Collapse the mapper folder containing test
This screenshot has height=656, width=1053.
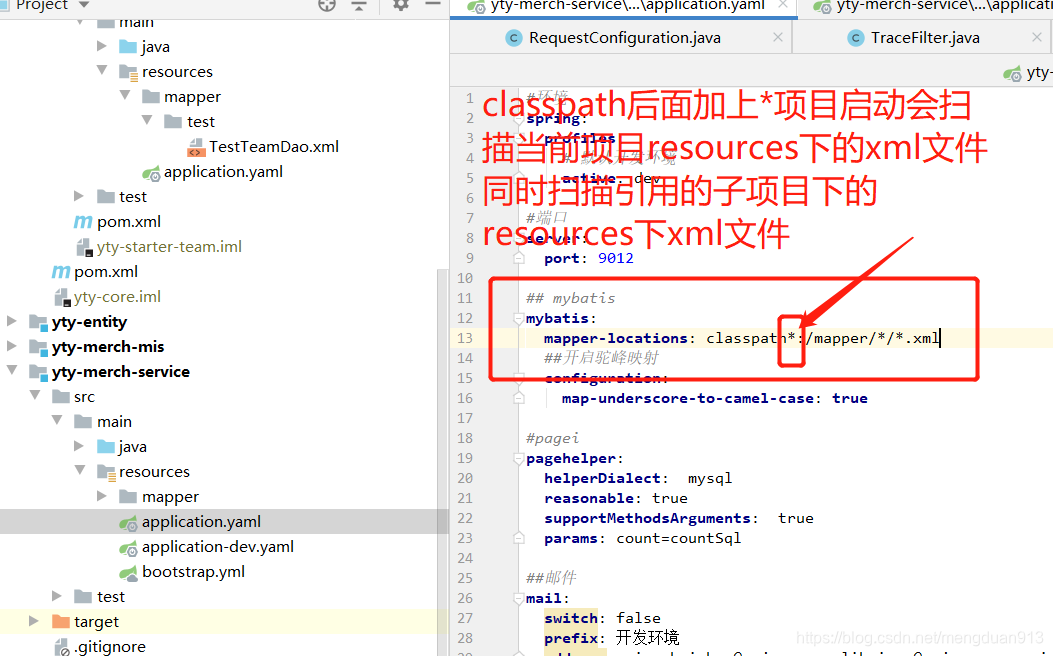point(125,95)
